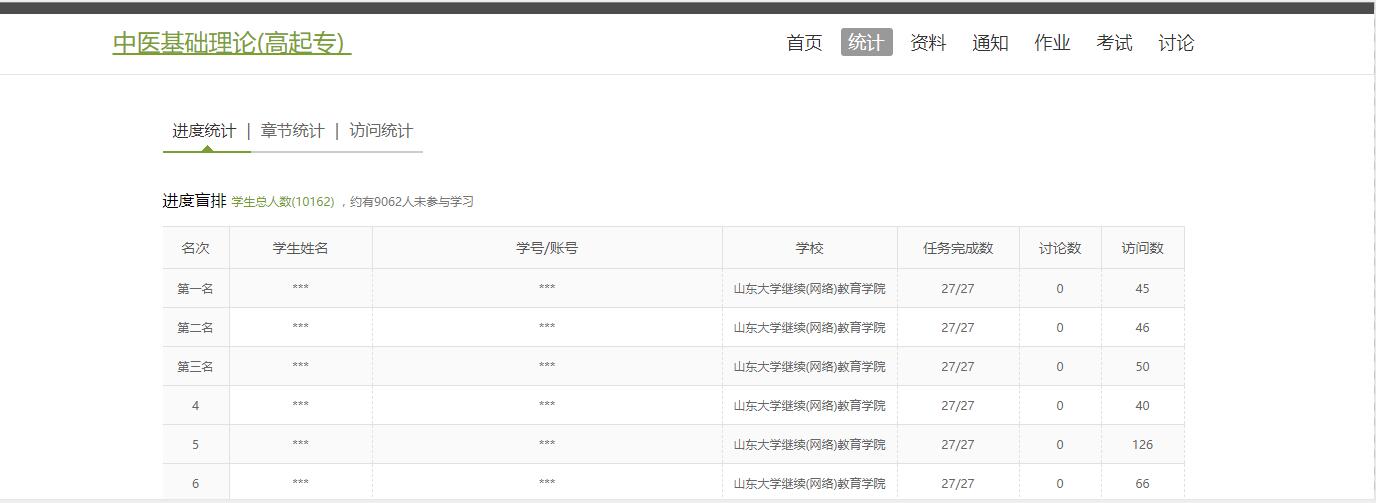Open the 讨论 navigation item
This screenshot has width=1376, height=503.
(x=1176, y=43)
